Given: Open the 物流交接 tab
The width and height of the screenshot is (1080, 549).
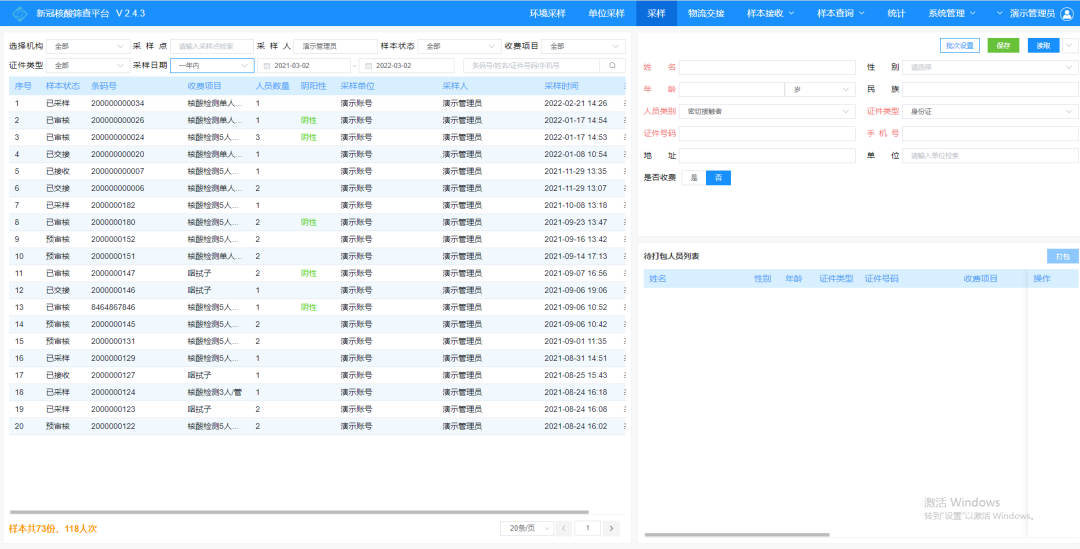Looking at the screenshot, I should click(x=707, y=13).
